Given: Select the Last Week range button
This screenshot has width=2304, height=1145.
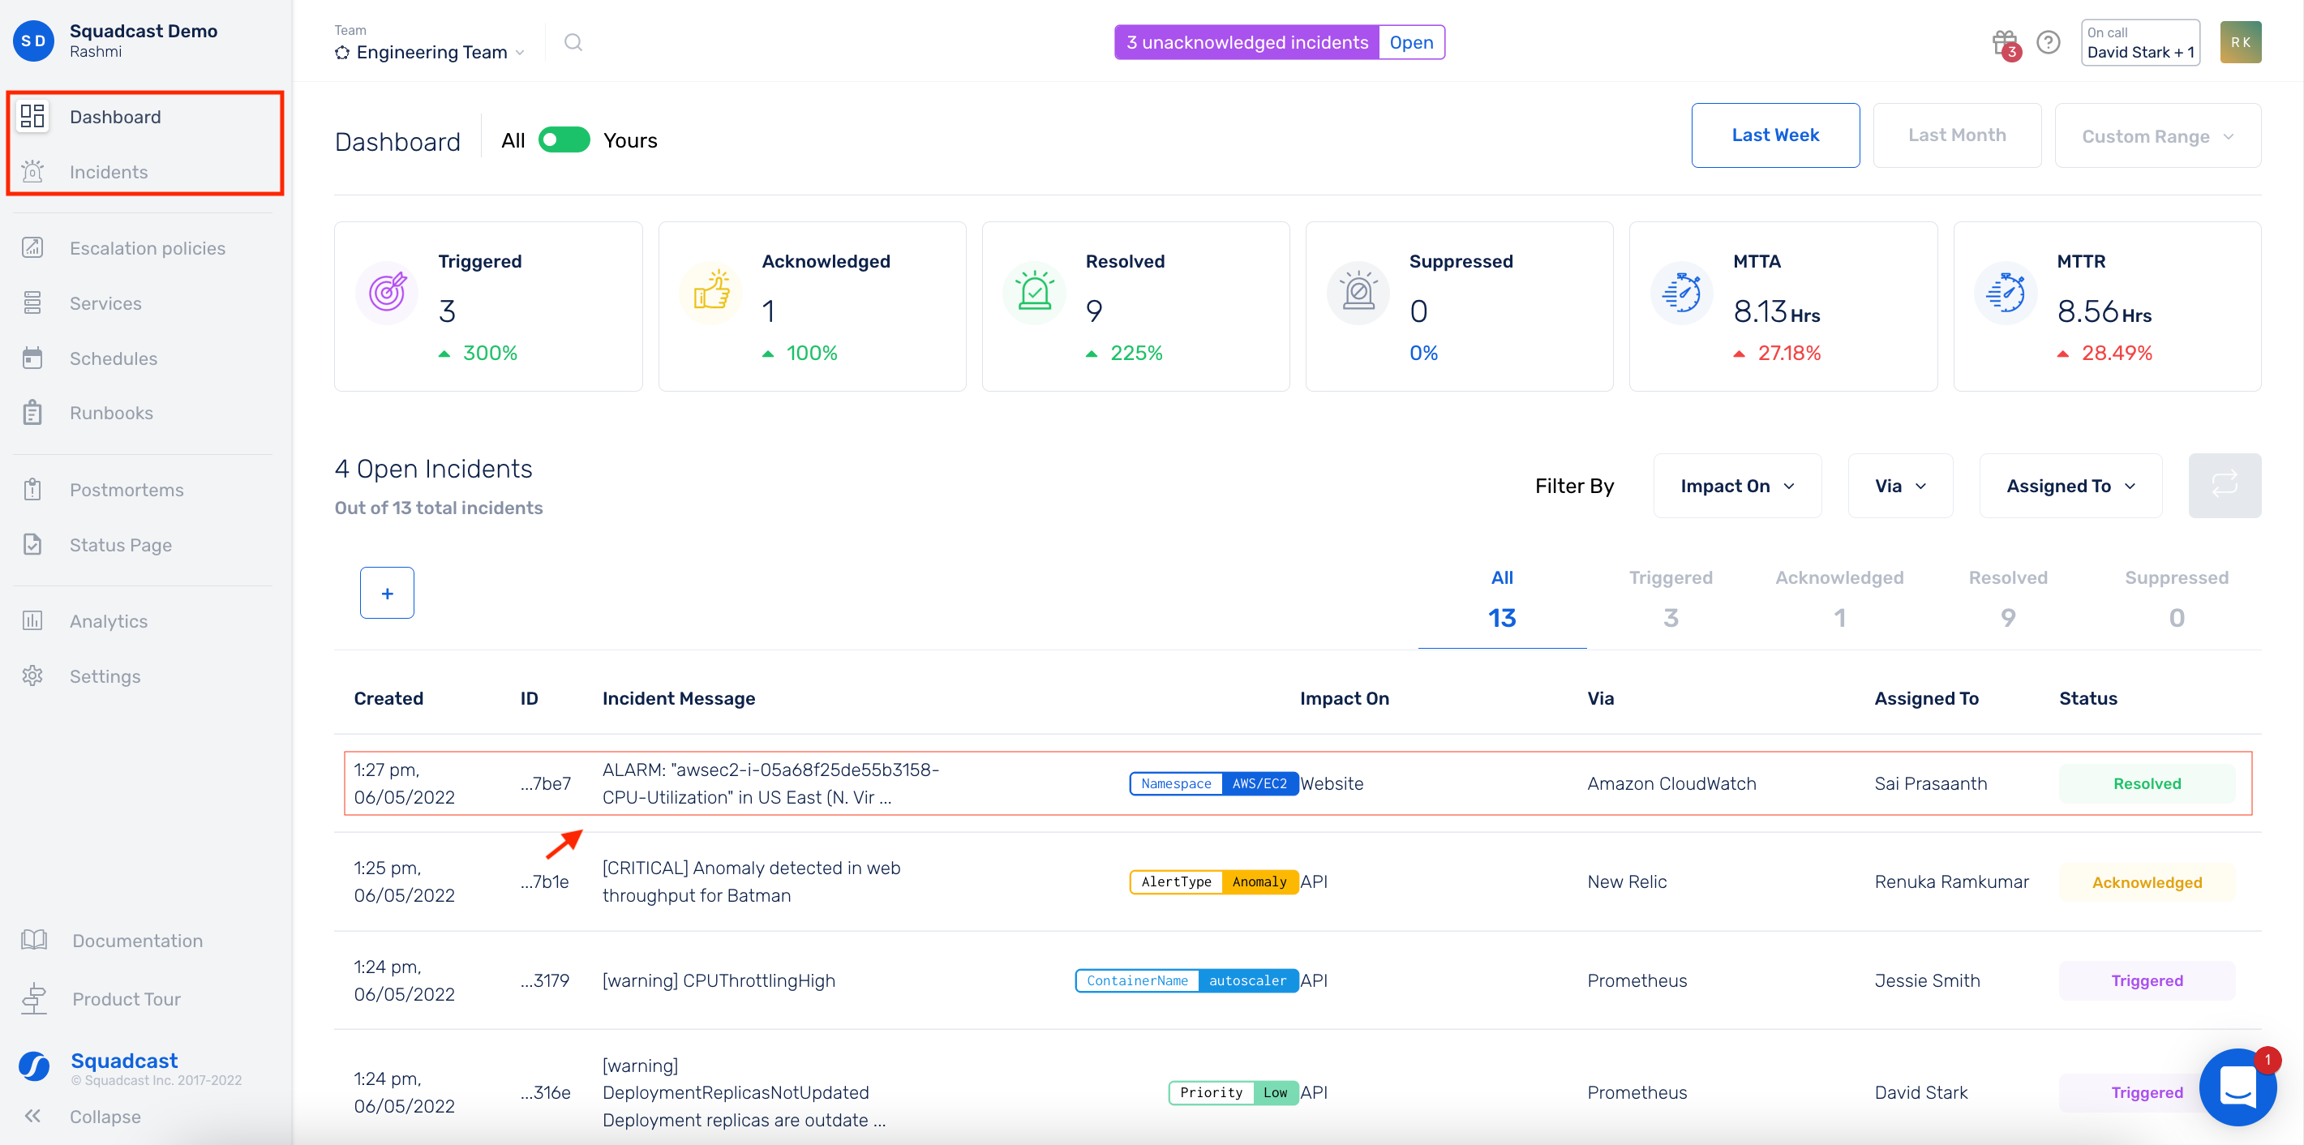Looking at the screenshot, I should [x=1775, y=135].
